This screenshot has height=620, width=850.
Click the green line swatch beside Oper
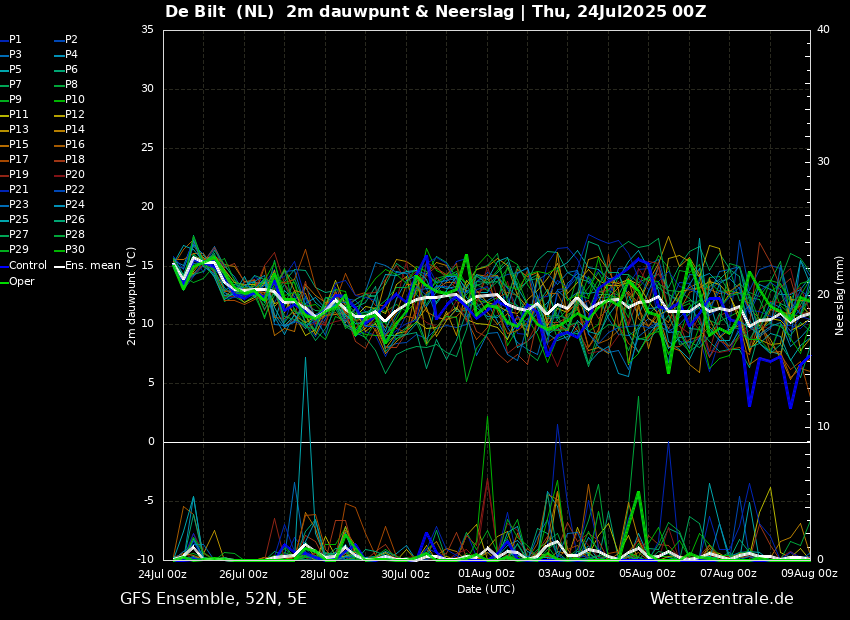[x=4, y=282]
